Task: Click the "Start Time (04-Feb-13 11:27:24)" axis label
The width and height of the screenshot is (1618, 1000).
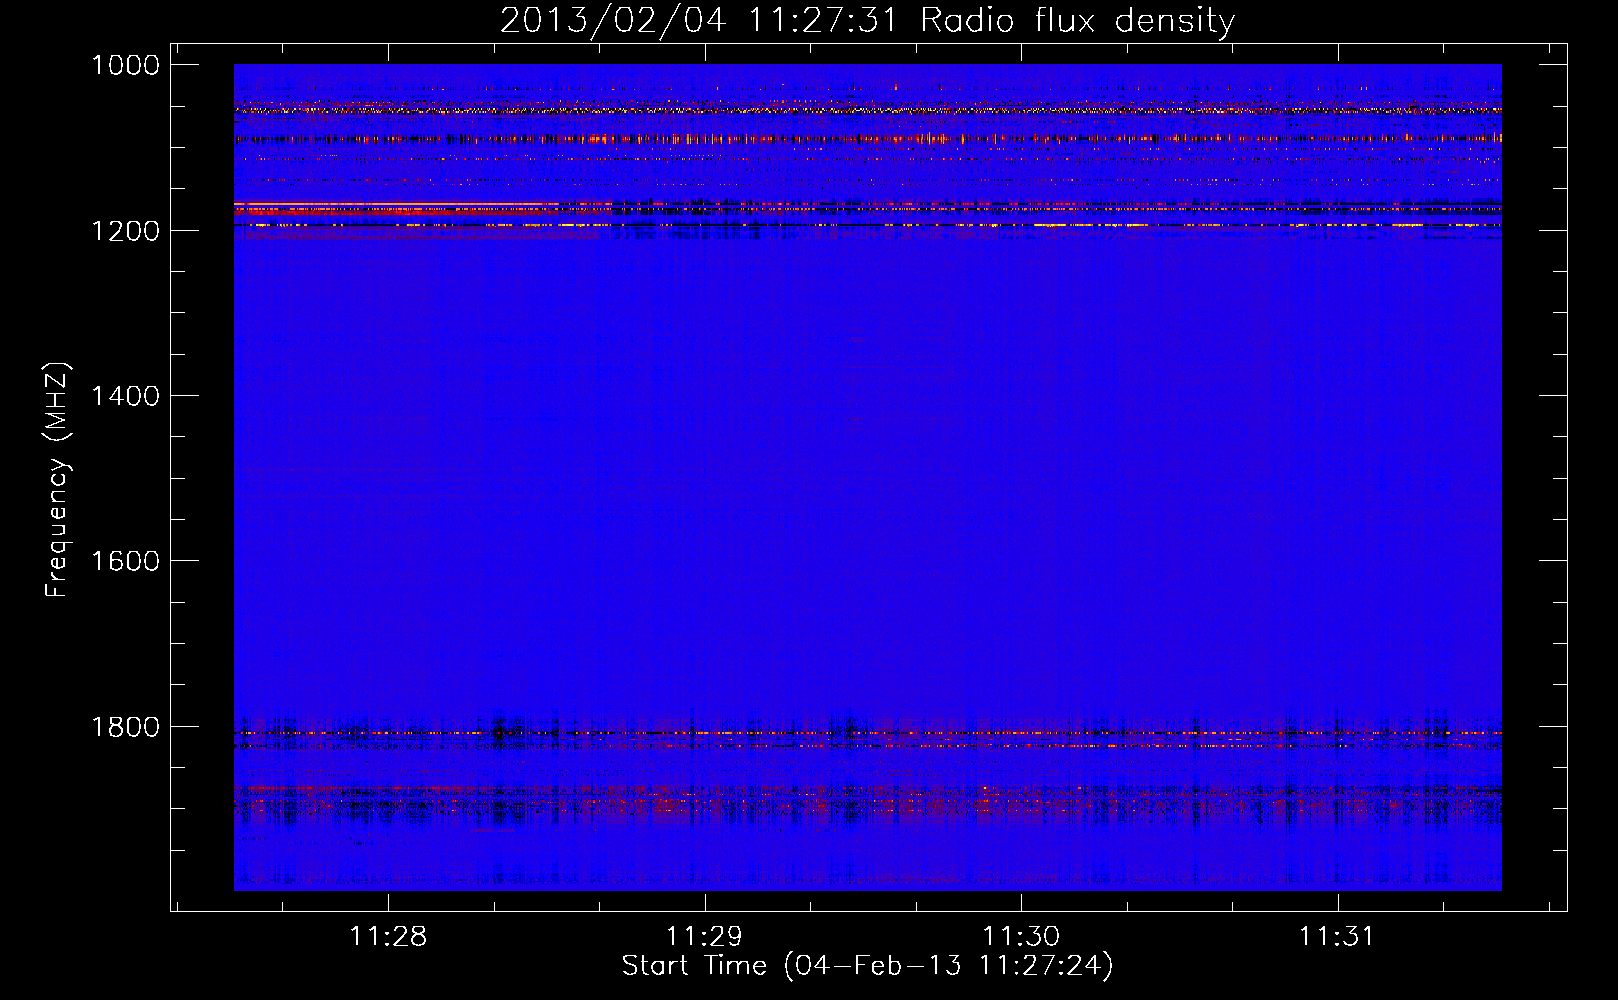Action: (x=867, y=966)
